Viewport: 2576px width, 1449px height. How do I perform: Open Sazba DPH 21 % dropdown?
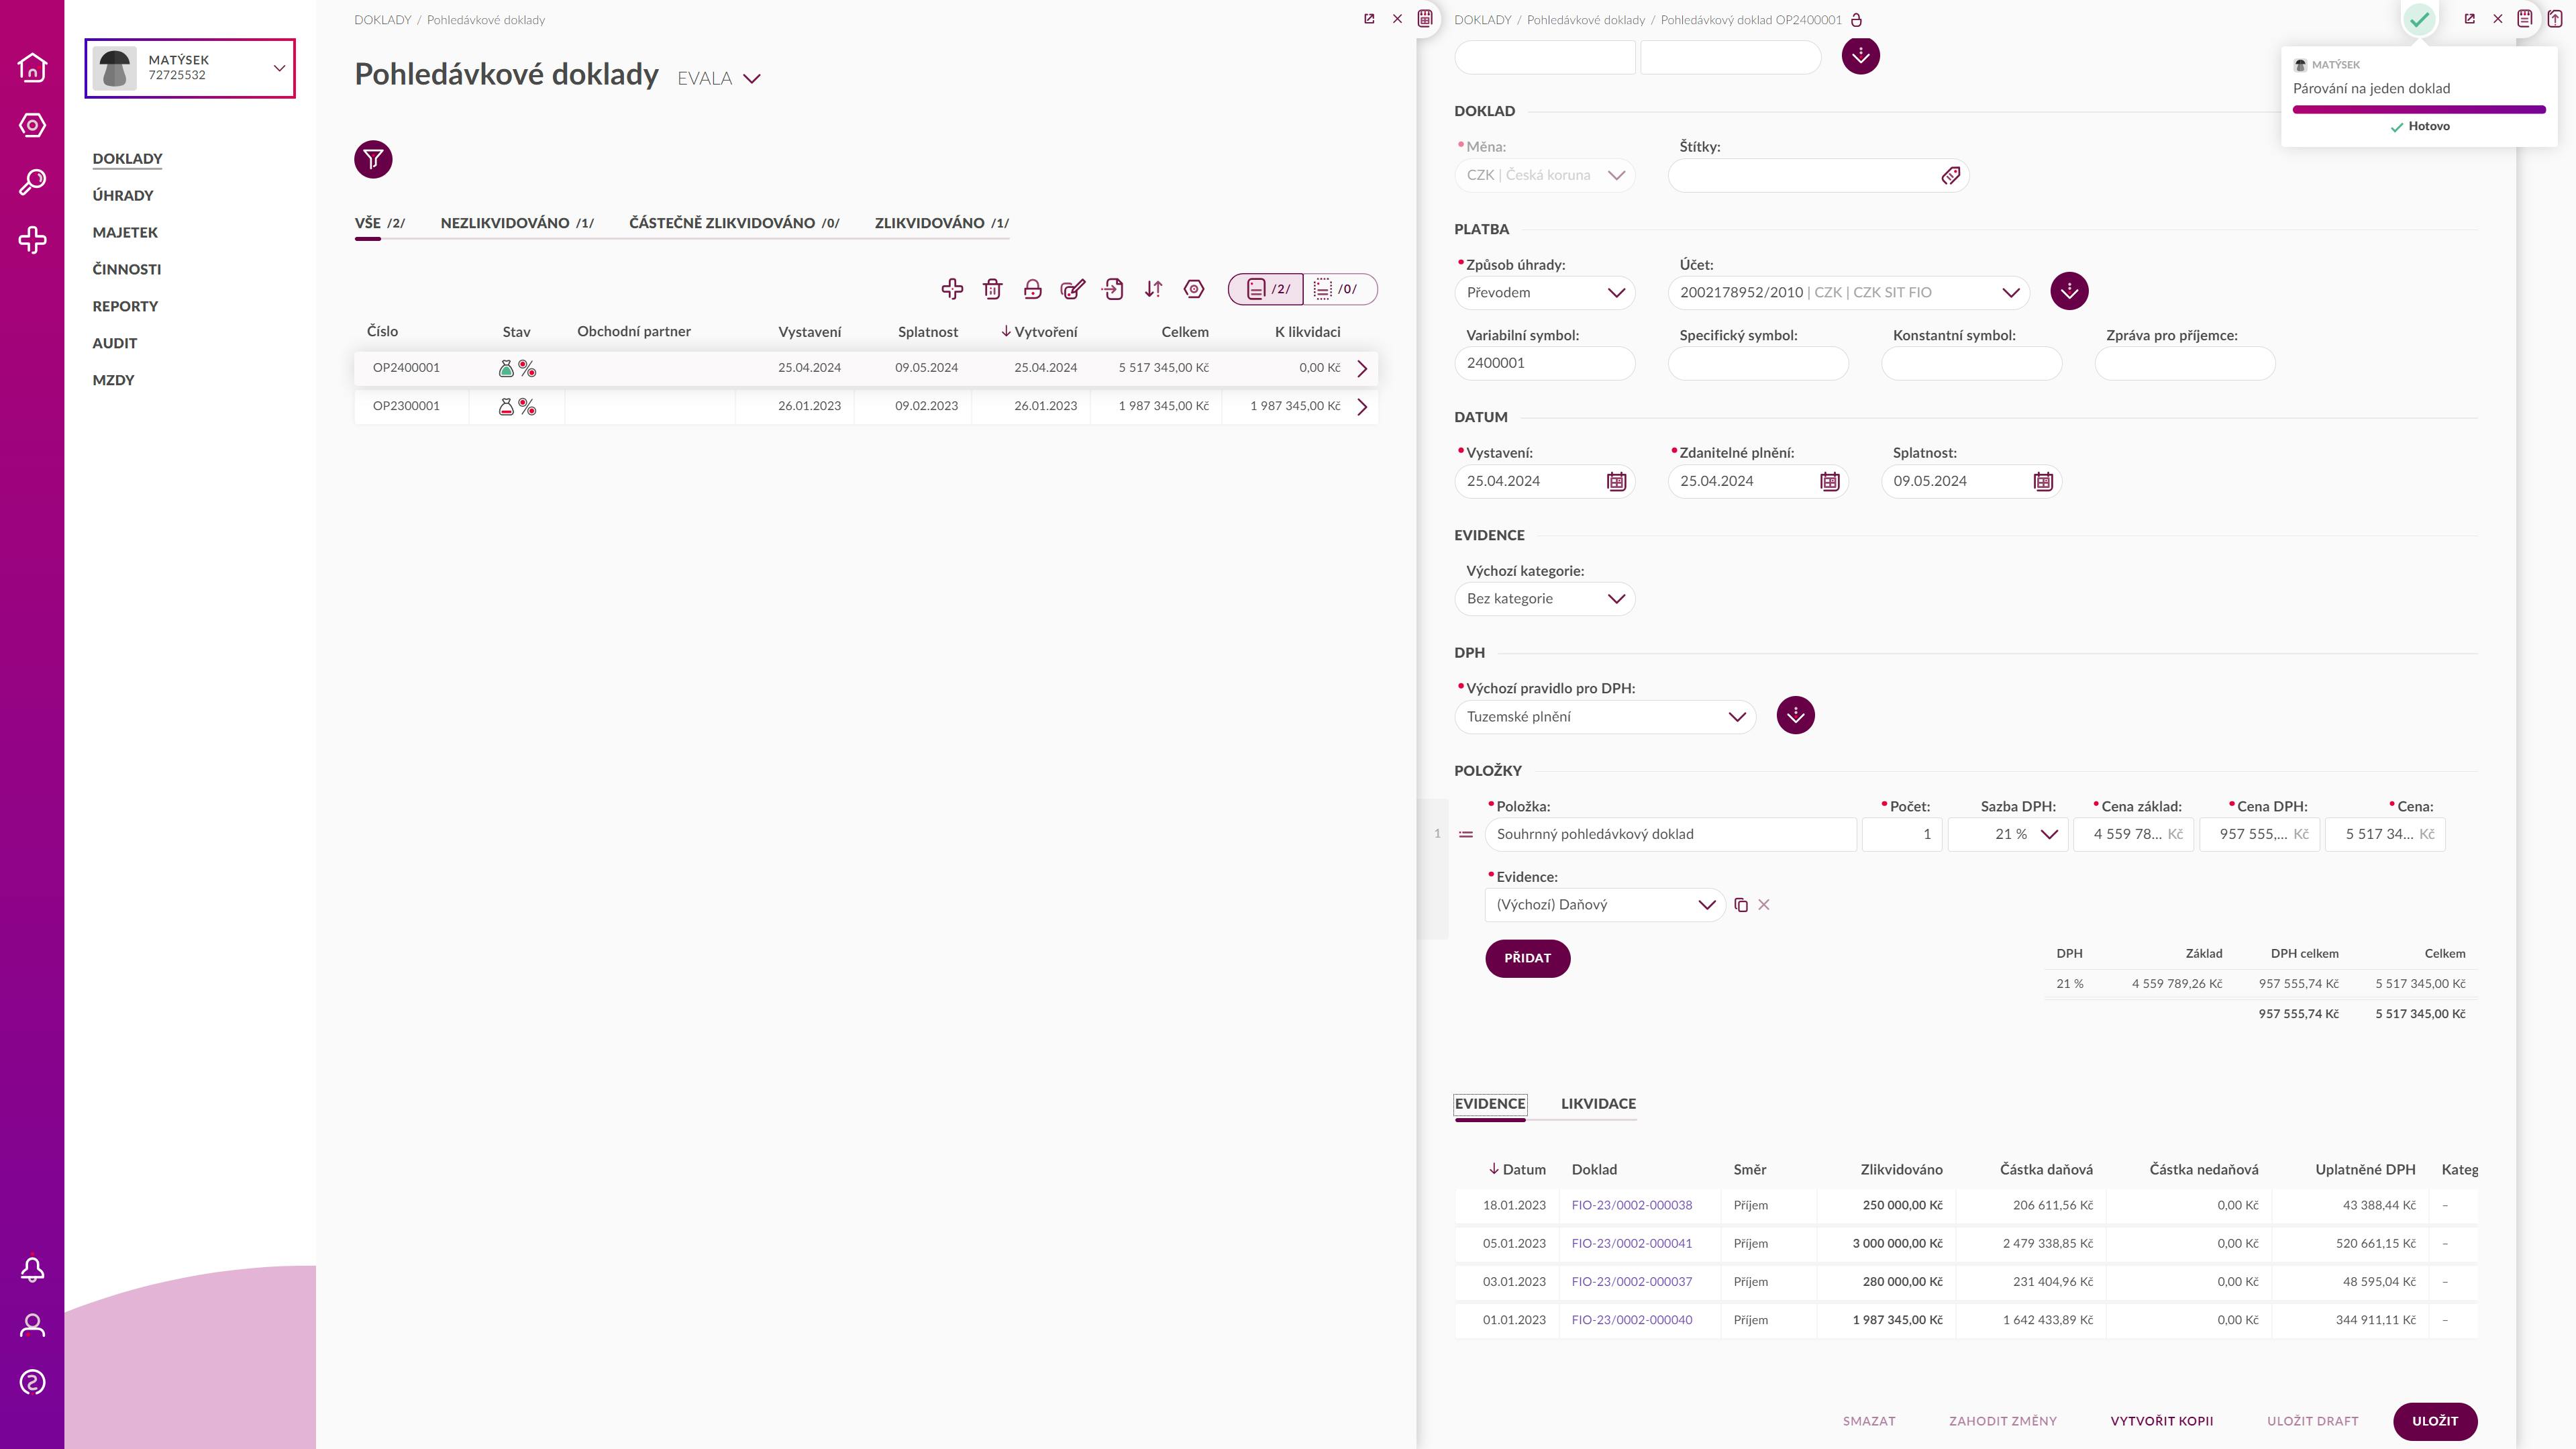pyautogui.click(x=2008, y=834)
